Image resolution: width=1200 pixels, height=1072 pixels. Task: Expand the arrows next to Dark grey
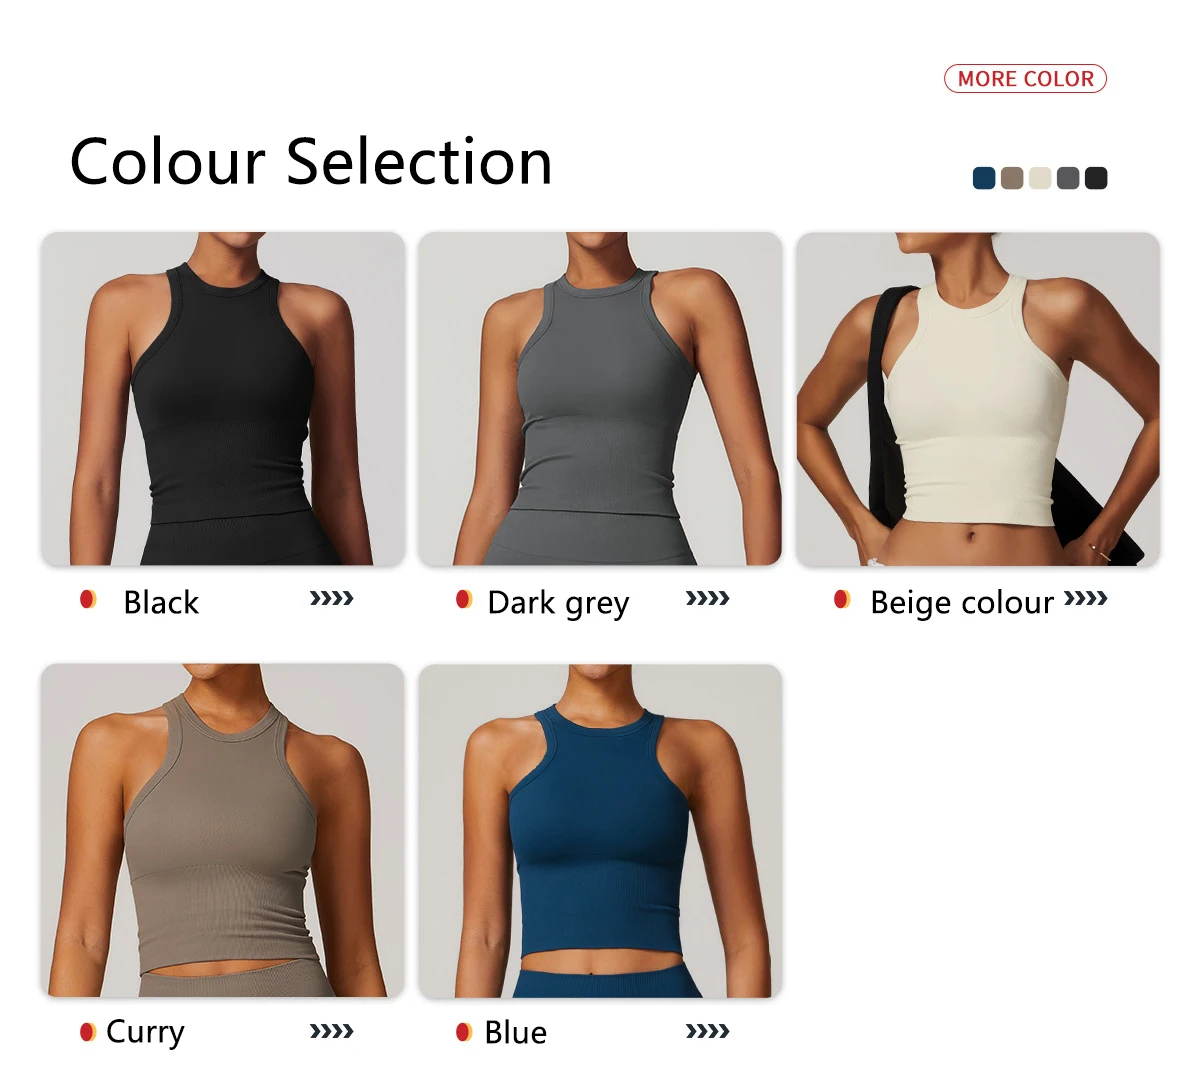click(707, 599)
